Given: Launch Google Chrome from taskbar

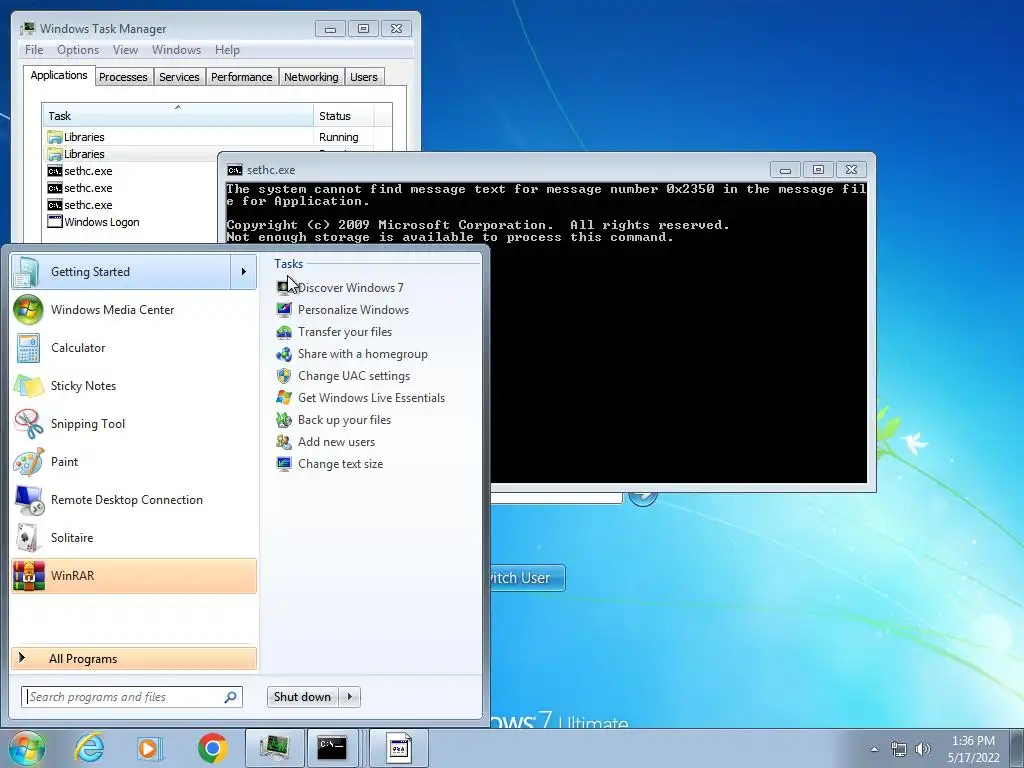Looking at the screenshot, I should tap(213, 748).
